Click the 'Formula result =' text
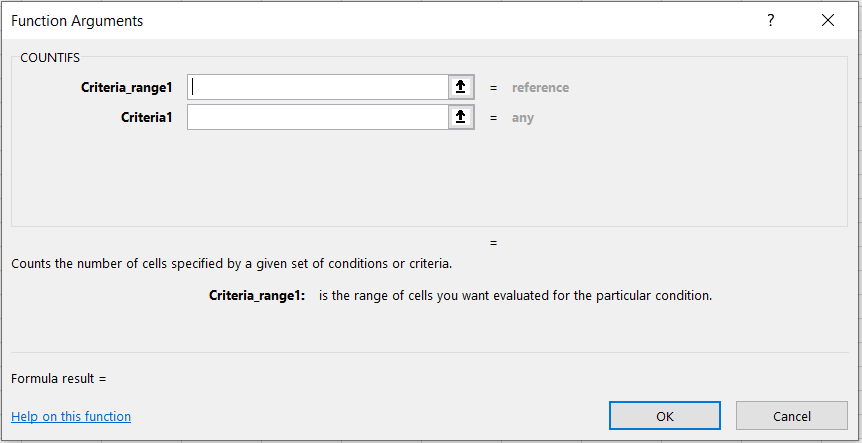The image size is (862, 443). tap(58, 378)
